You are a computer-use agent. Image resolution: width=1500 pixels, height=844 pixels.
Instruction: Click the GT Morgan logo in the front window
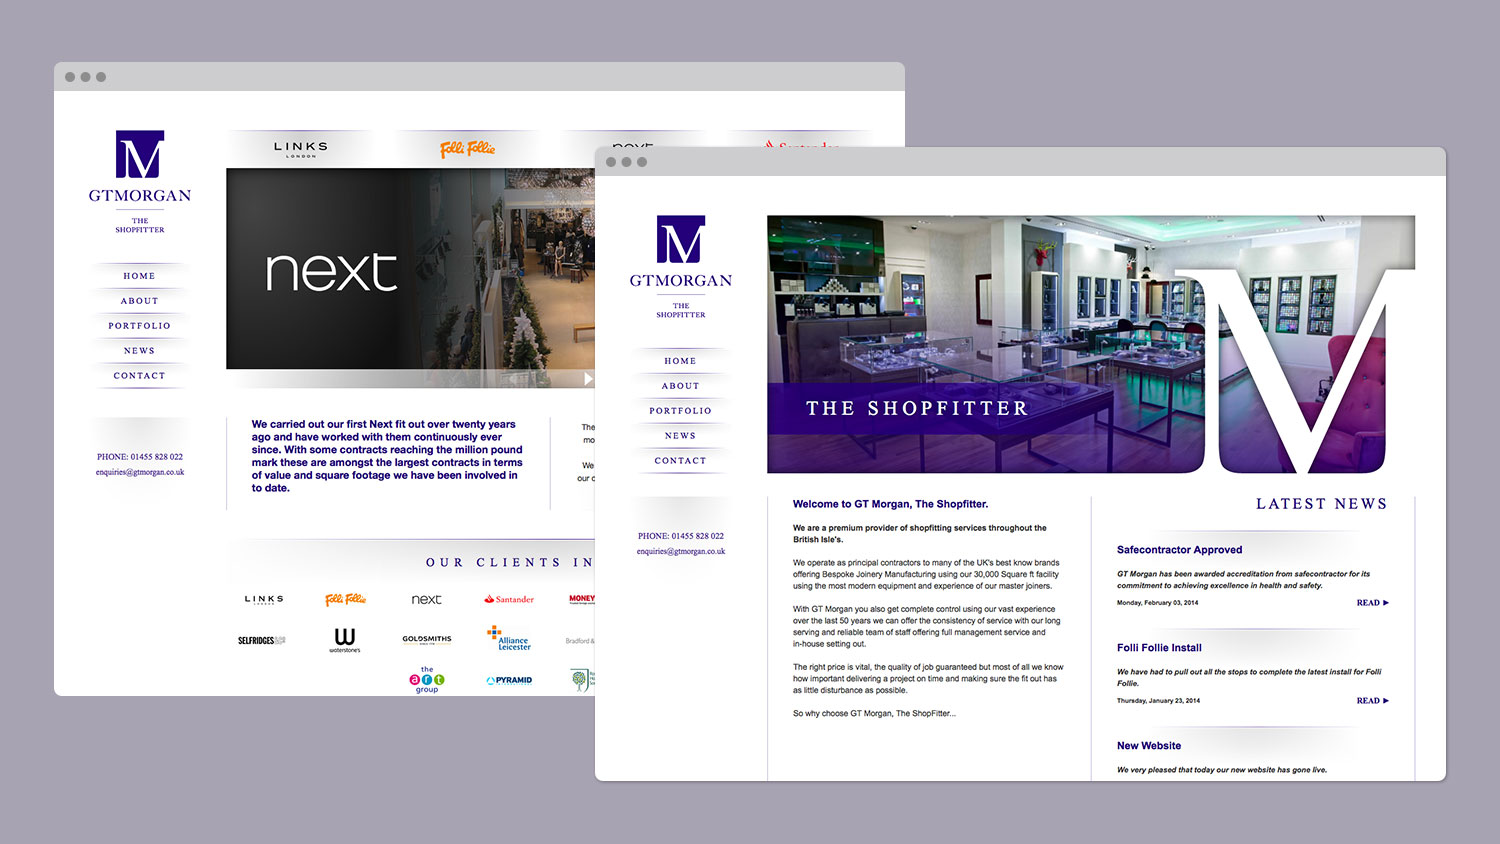(681, 266)
